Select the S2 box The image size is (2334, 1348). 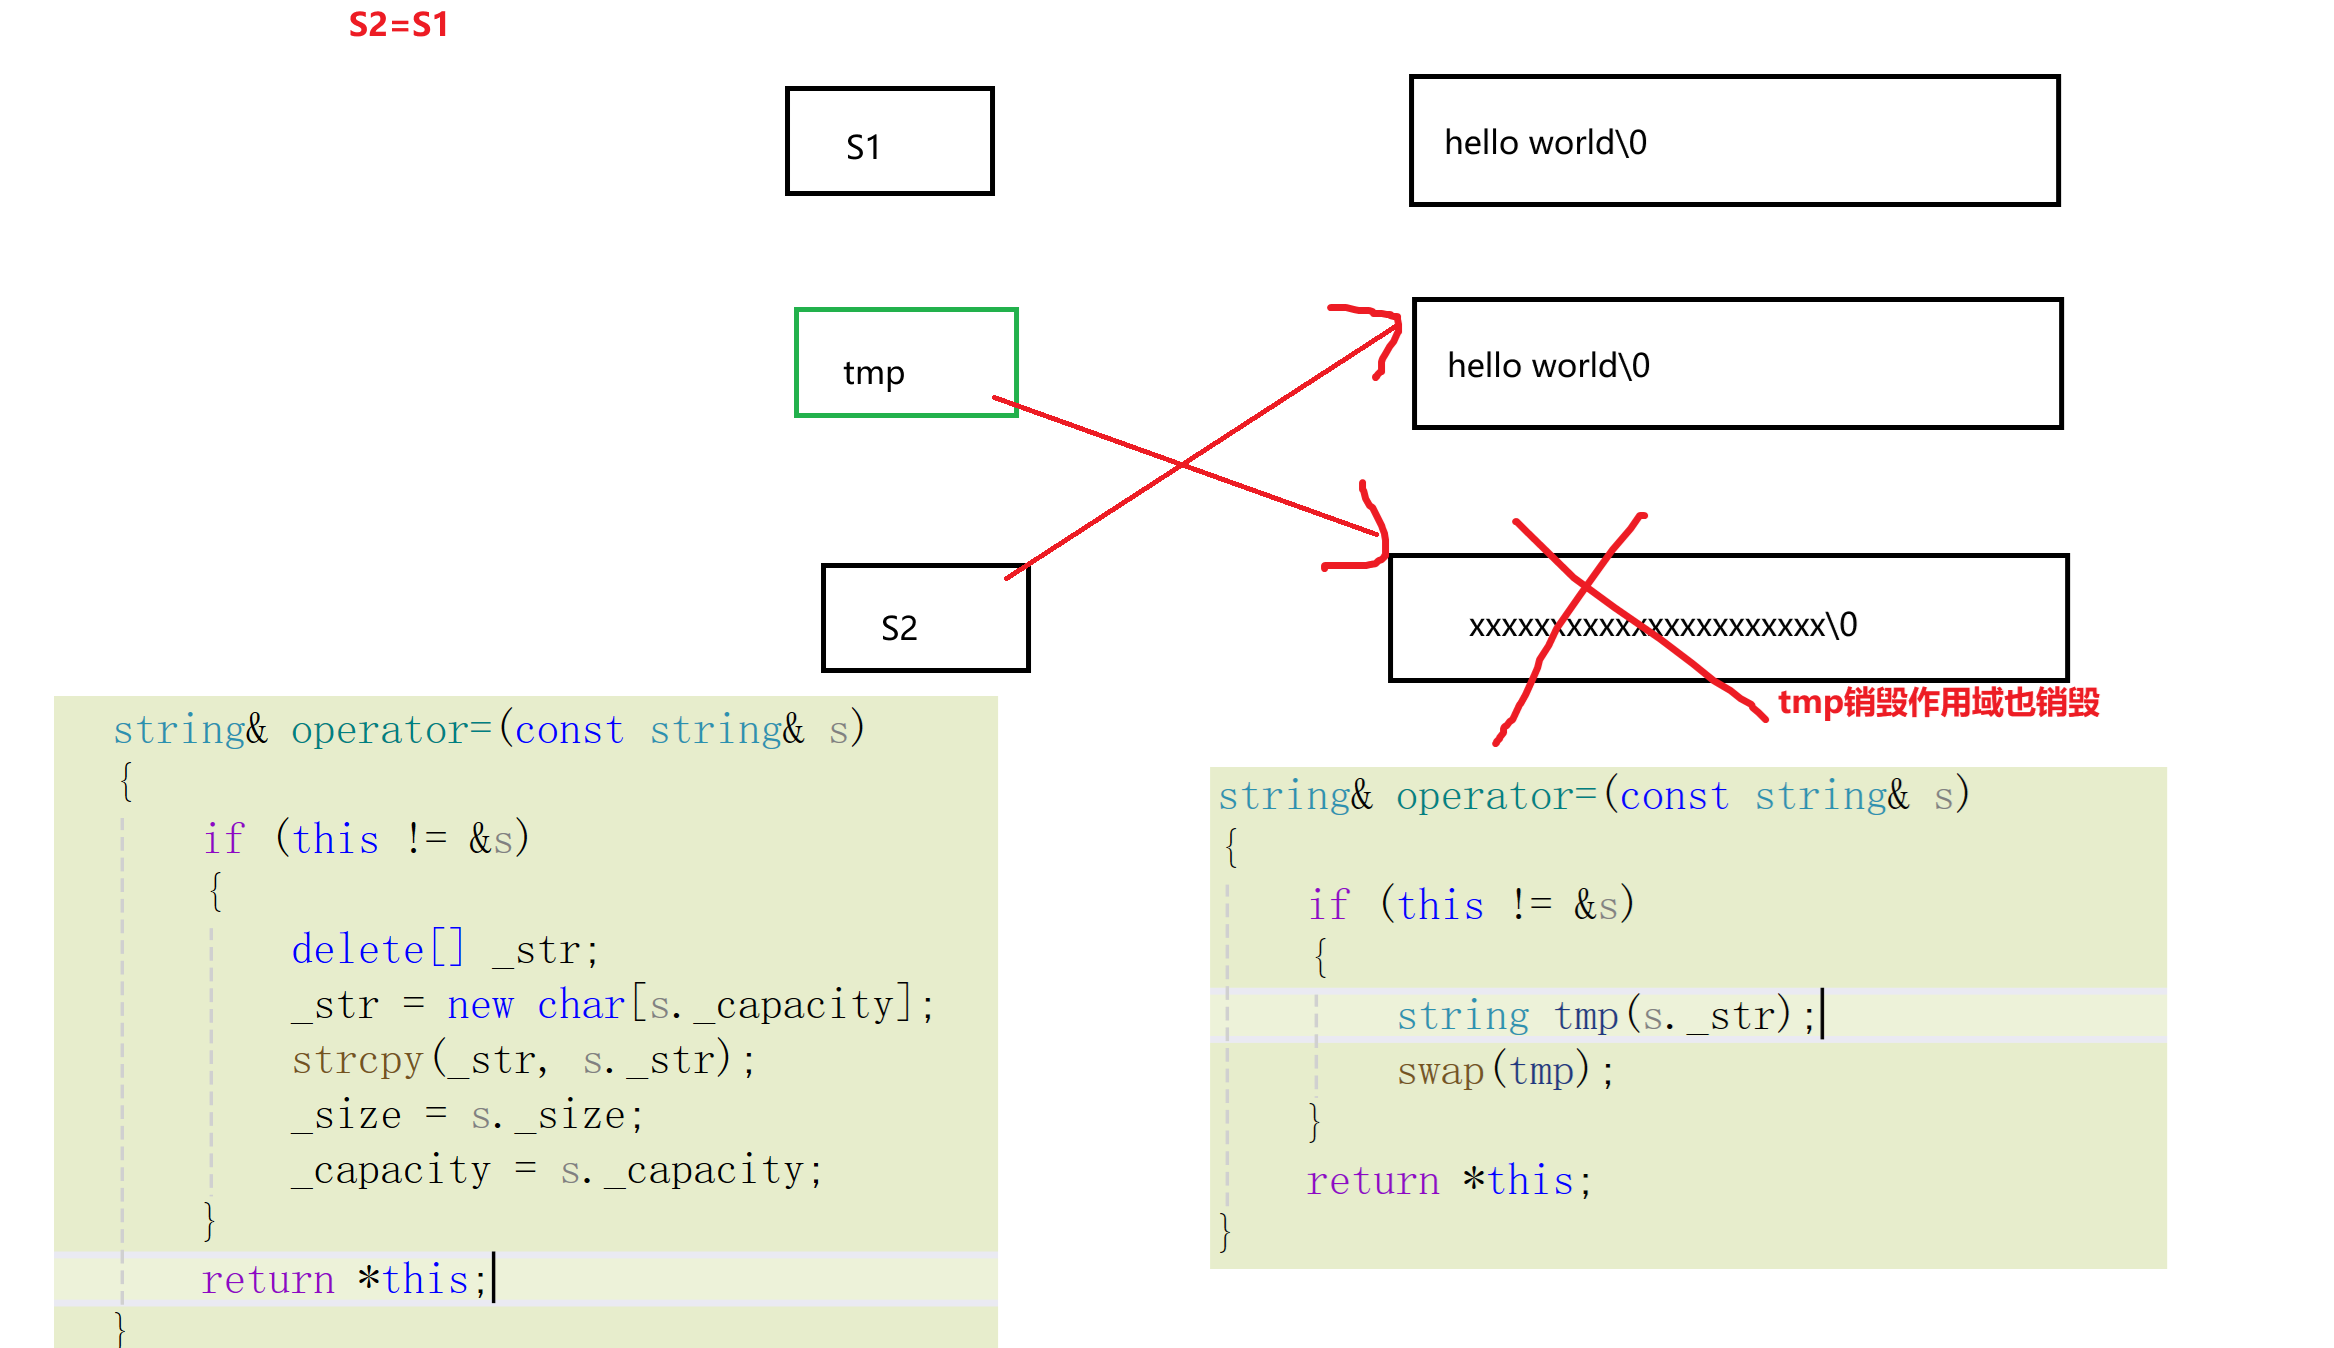925,618
